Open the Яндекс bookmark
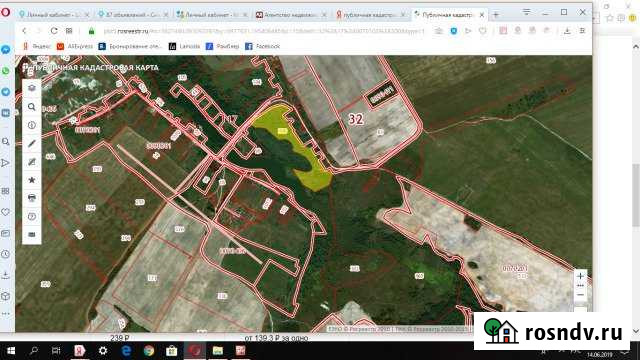Viewport: 640px width, 360px height. pos(37,47)
